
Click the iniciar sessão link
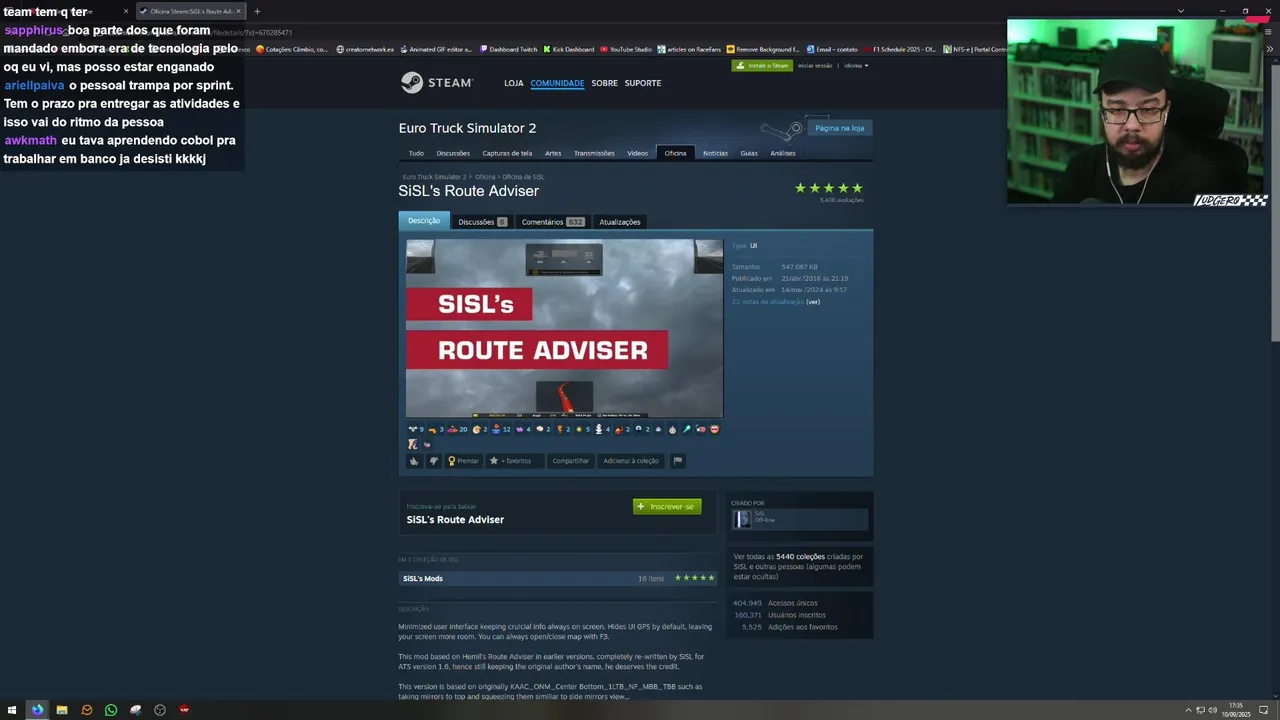point(815,65)
